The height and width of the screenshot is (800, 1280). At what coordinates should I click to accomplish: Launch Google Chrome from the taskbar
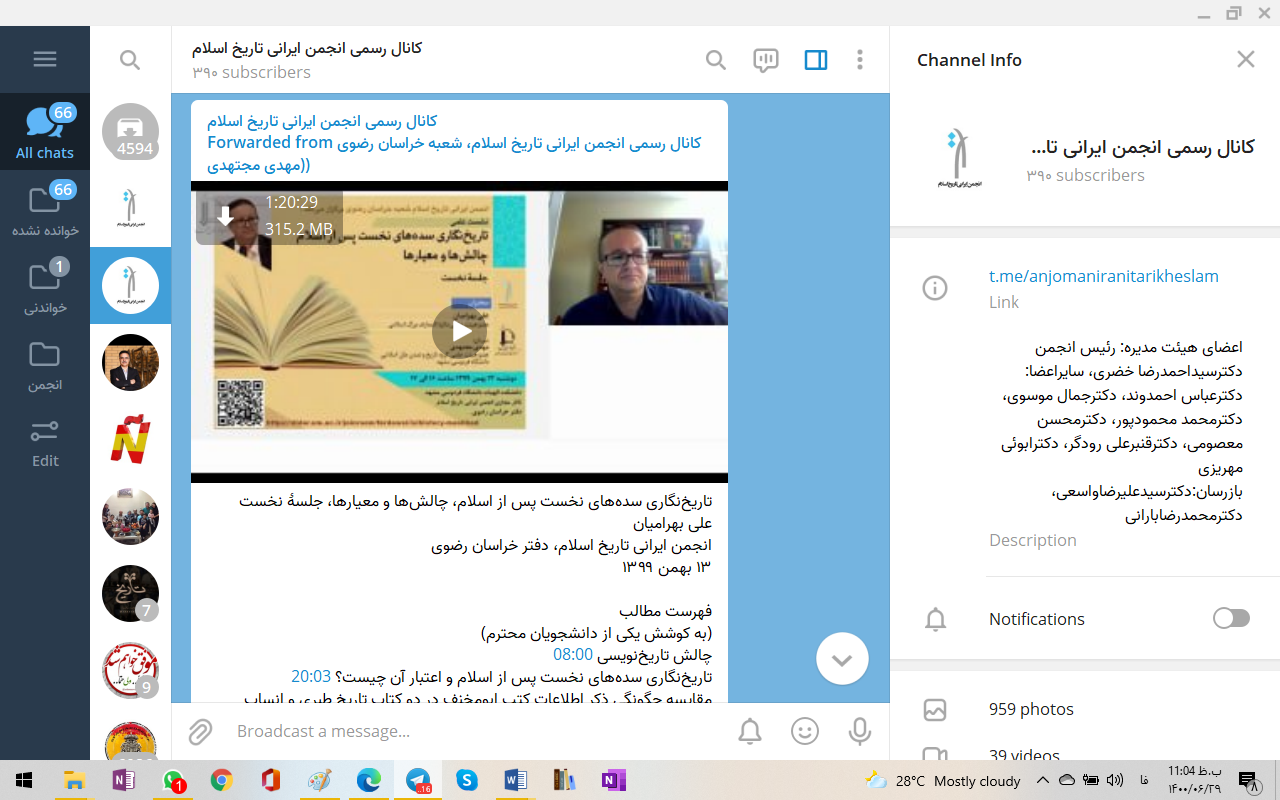[x=222, y=780]
